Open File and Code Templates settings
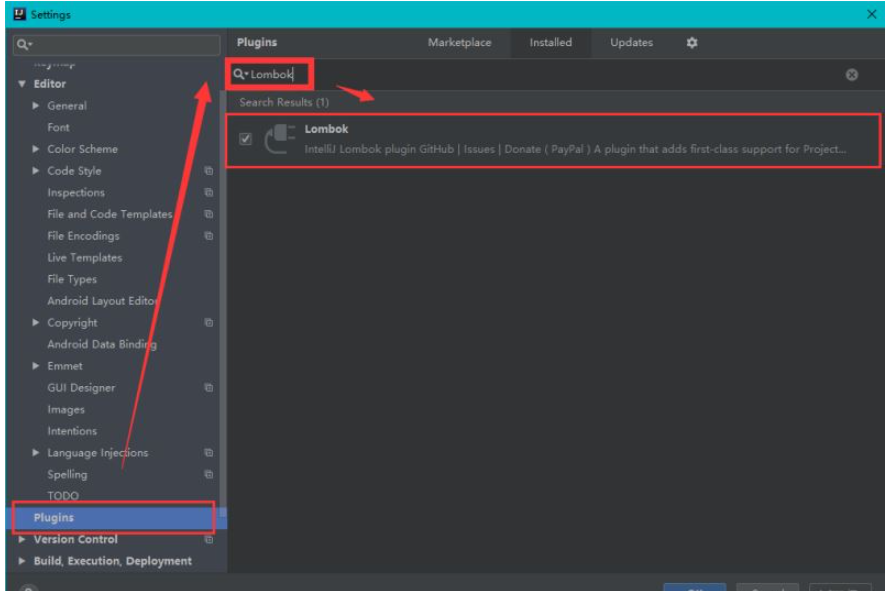 pyautogui.click(x=110, y=214)
